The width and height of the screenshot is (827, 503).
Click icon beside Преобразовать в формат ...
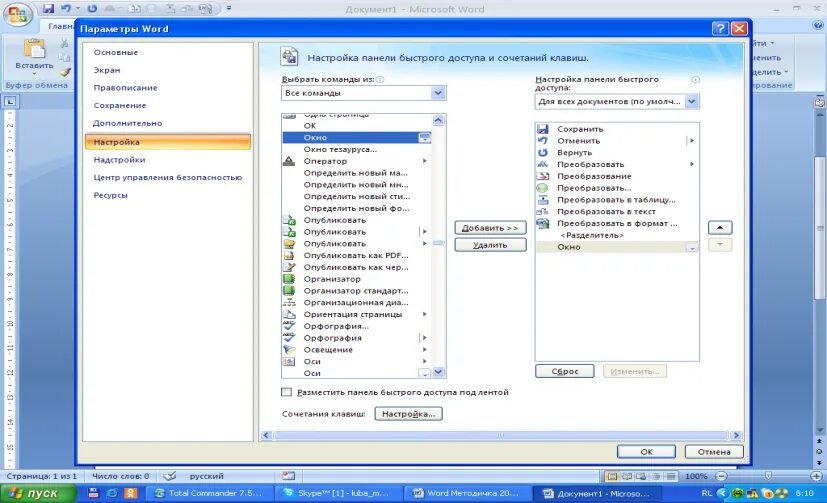(543, 223)
